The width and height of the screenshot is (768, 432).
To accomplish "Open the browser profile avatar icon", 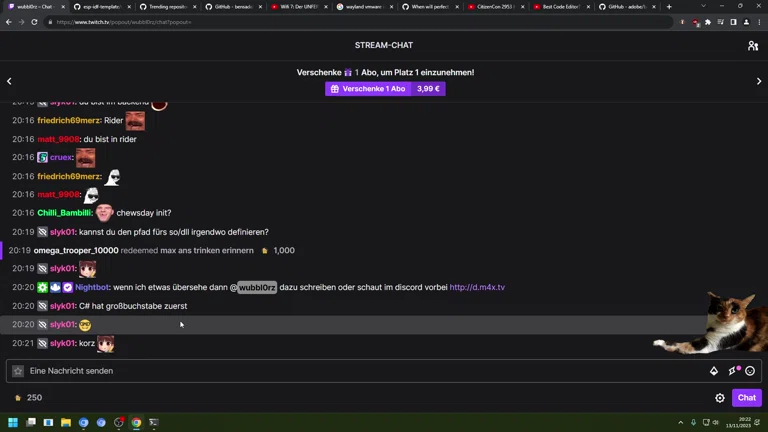I will pos(746,22).
